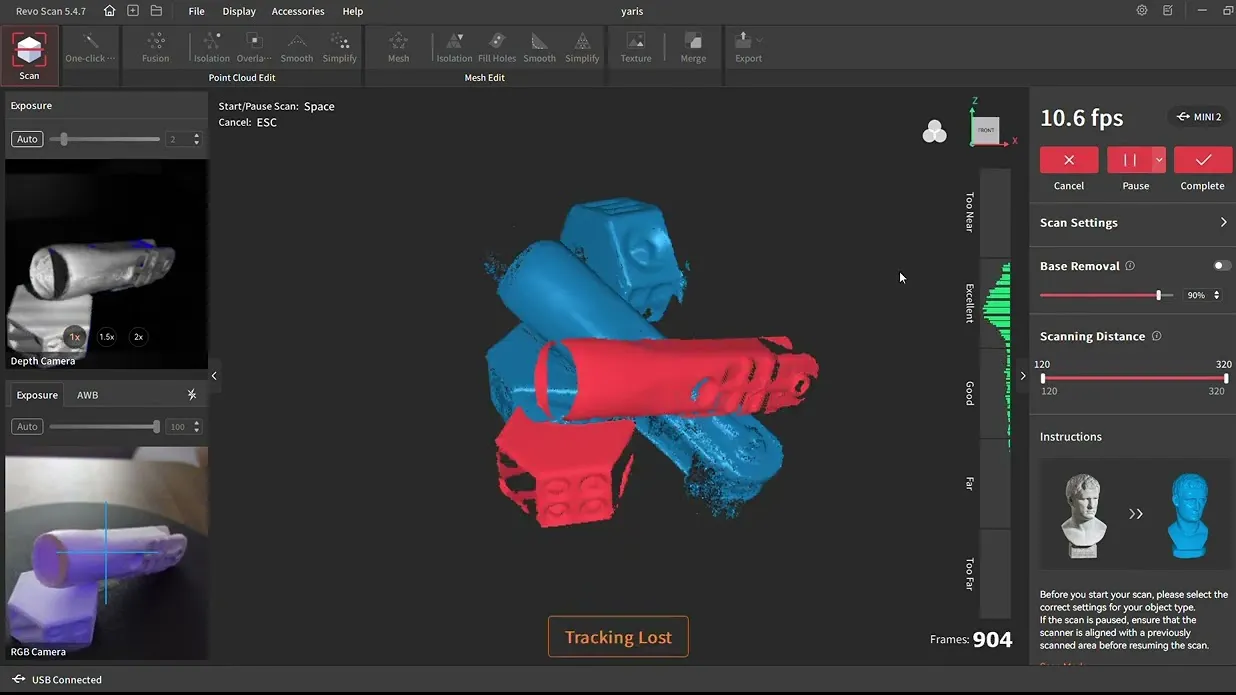Click the Merge tool icon
This screenshot has height=695, width=1236.
(693, 46)
